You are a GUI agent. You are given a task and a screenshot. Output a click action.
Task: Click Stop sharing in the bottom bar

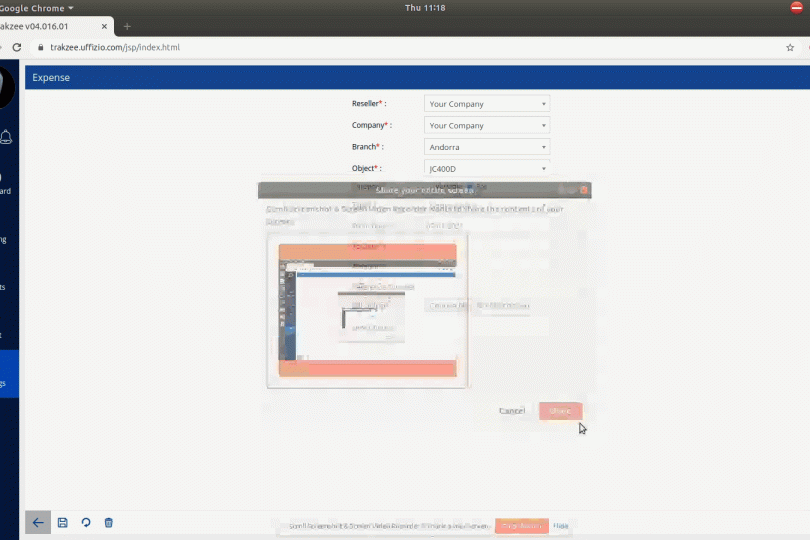[521, 526]
